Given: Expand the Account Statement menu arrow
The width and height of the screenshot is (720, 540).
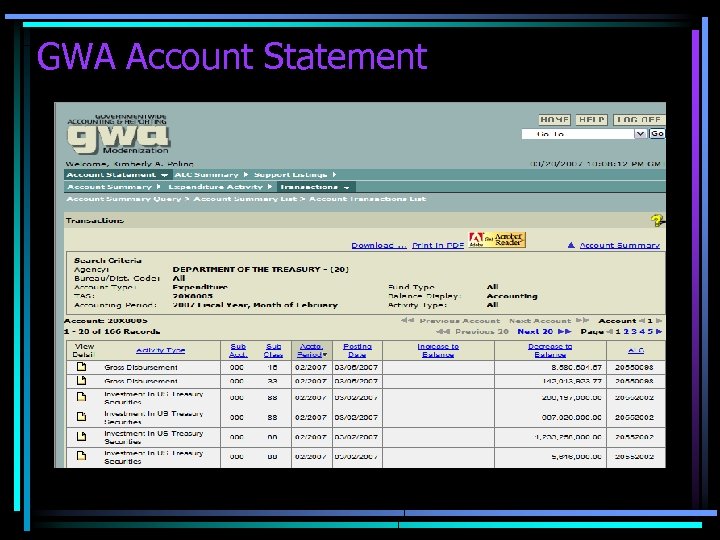Looking at the screenshot, I should 164,175.
